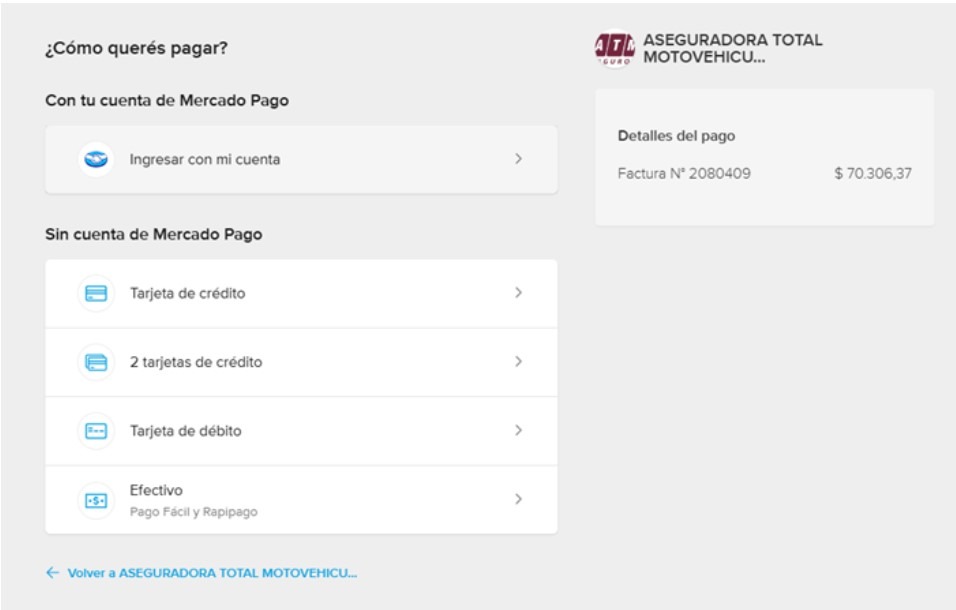Screen dimensions: 956x610
Task: Click the cash banknote icon
Action: pos(97,500)
